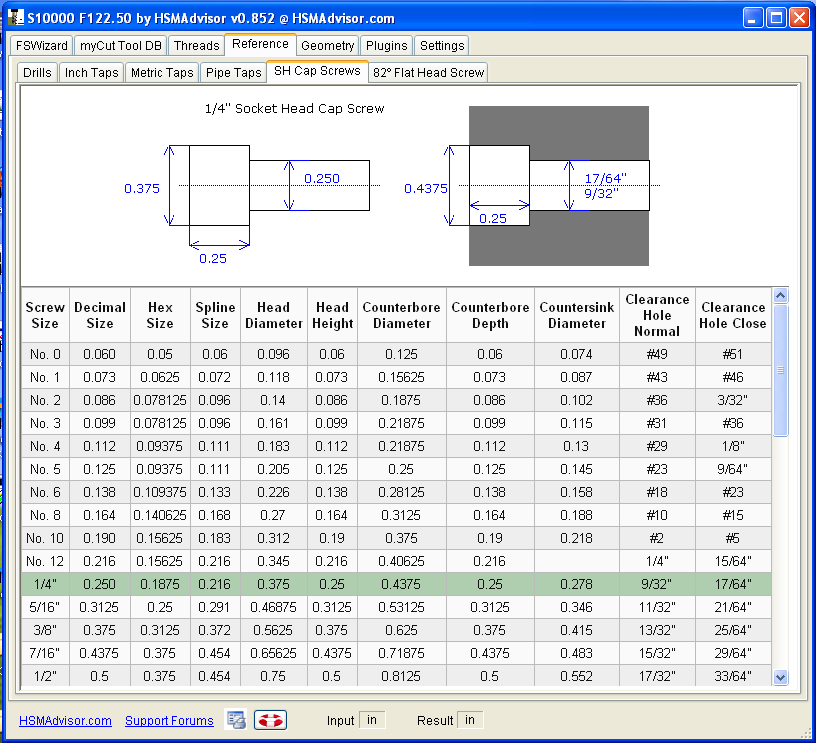
Task: Open the Metric Taps sub-tab
Action: [x=162, y=72]
